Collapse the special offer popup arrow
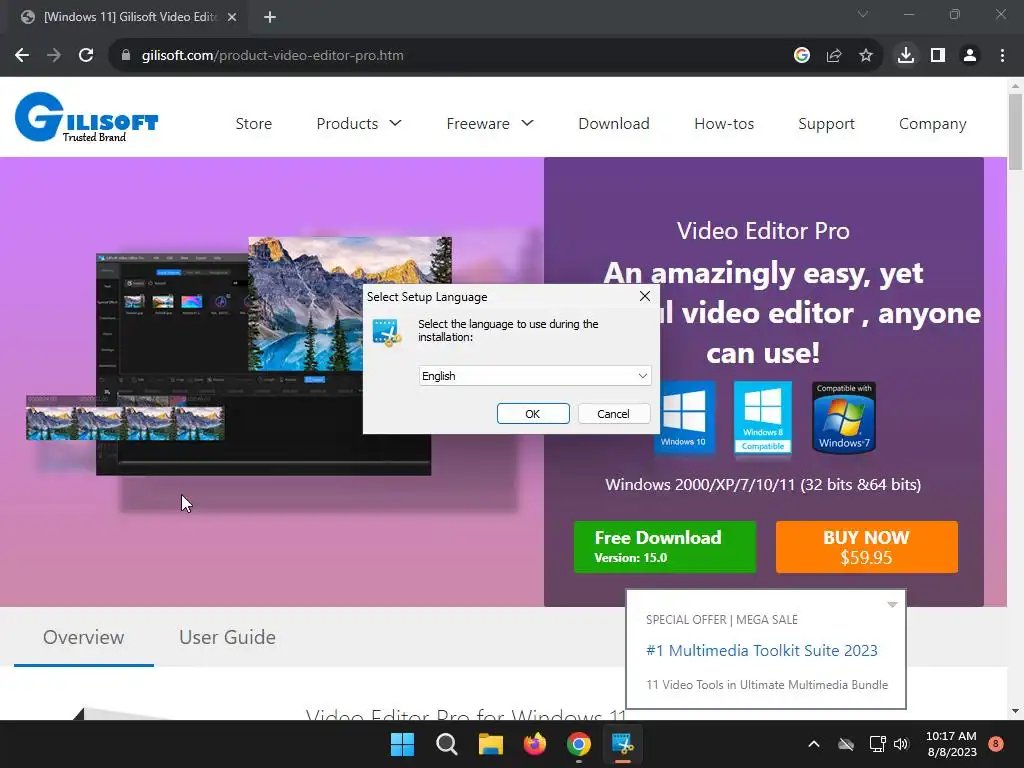Viewport: 1024px width, 768px height. [x=892, y=605]
